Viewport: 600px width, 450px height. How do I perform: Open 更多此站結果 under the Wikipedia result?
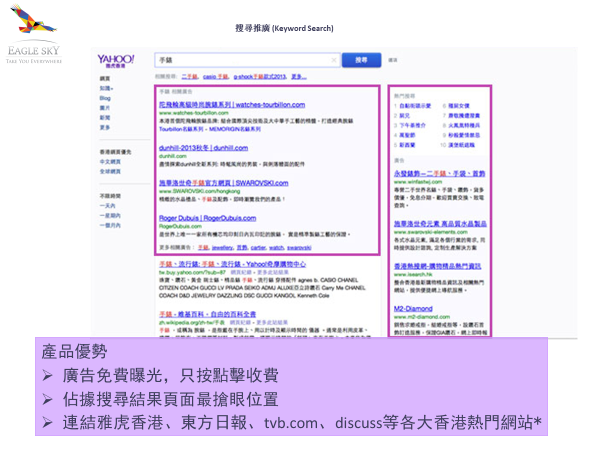tap(272, 323)
